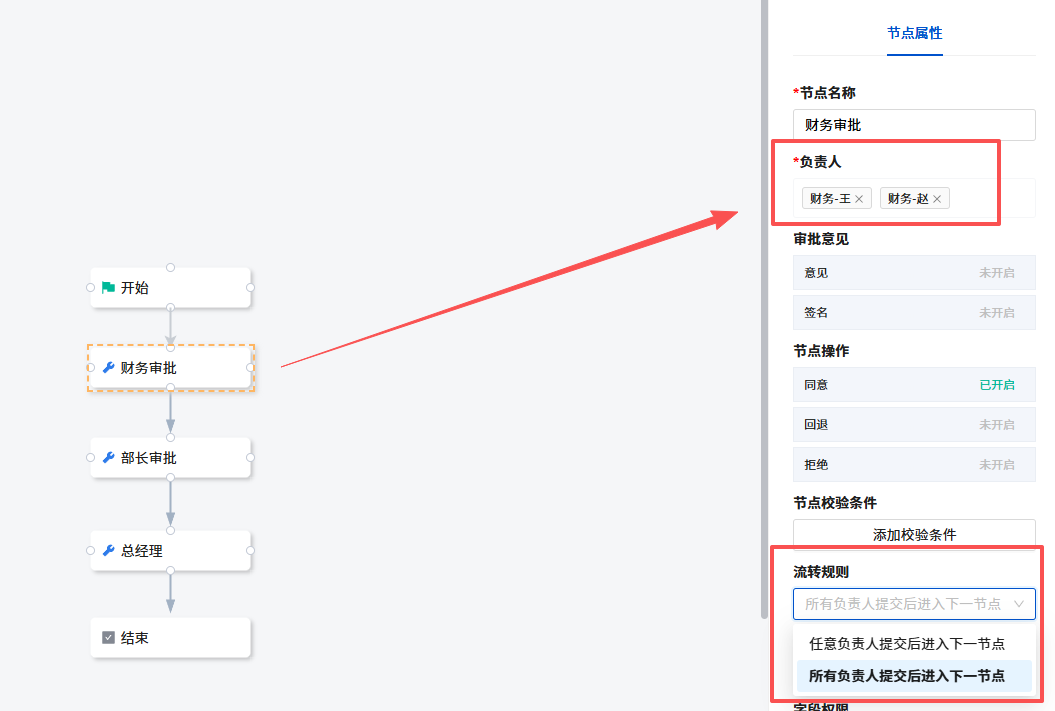Collapse the 流转规则 dropdown arrow
The height and width of the screenshot is (711, 1055).
[x=1019, y=604]
